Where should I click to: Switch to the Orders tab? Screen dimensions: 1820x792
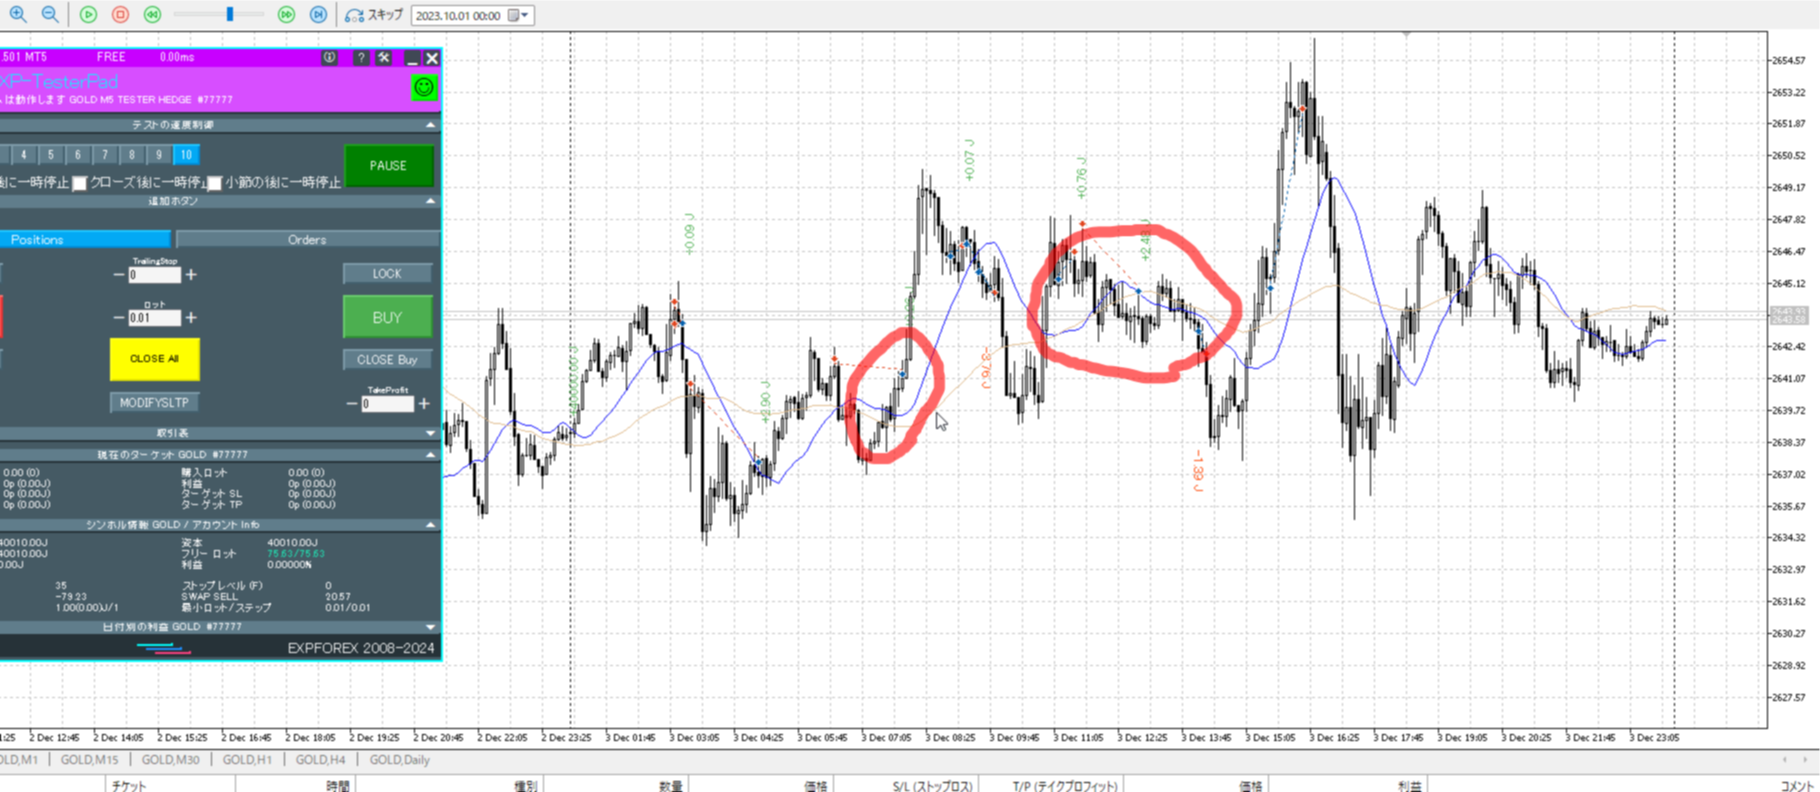tap(307, 239)
